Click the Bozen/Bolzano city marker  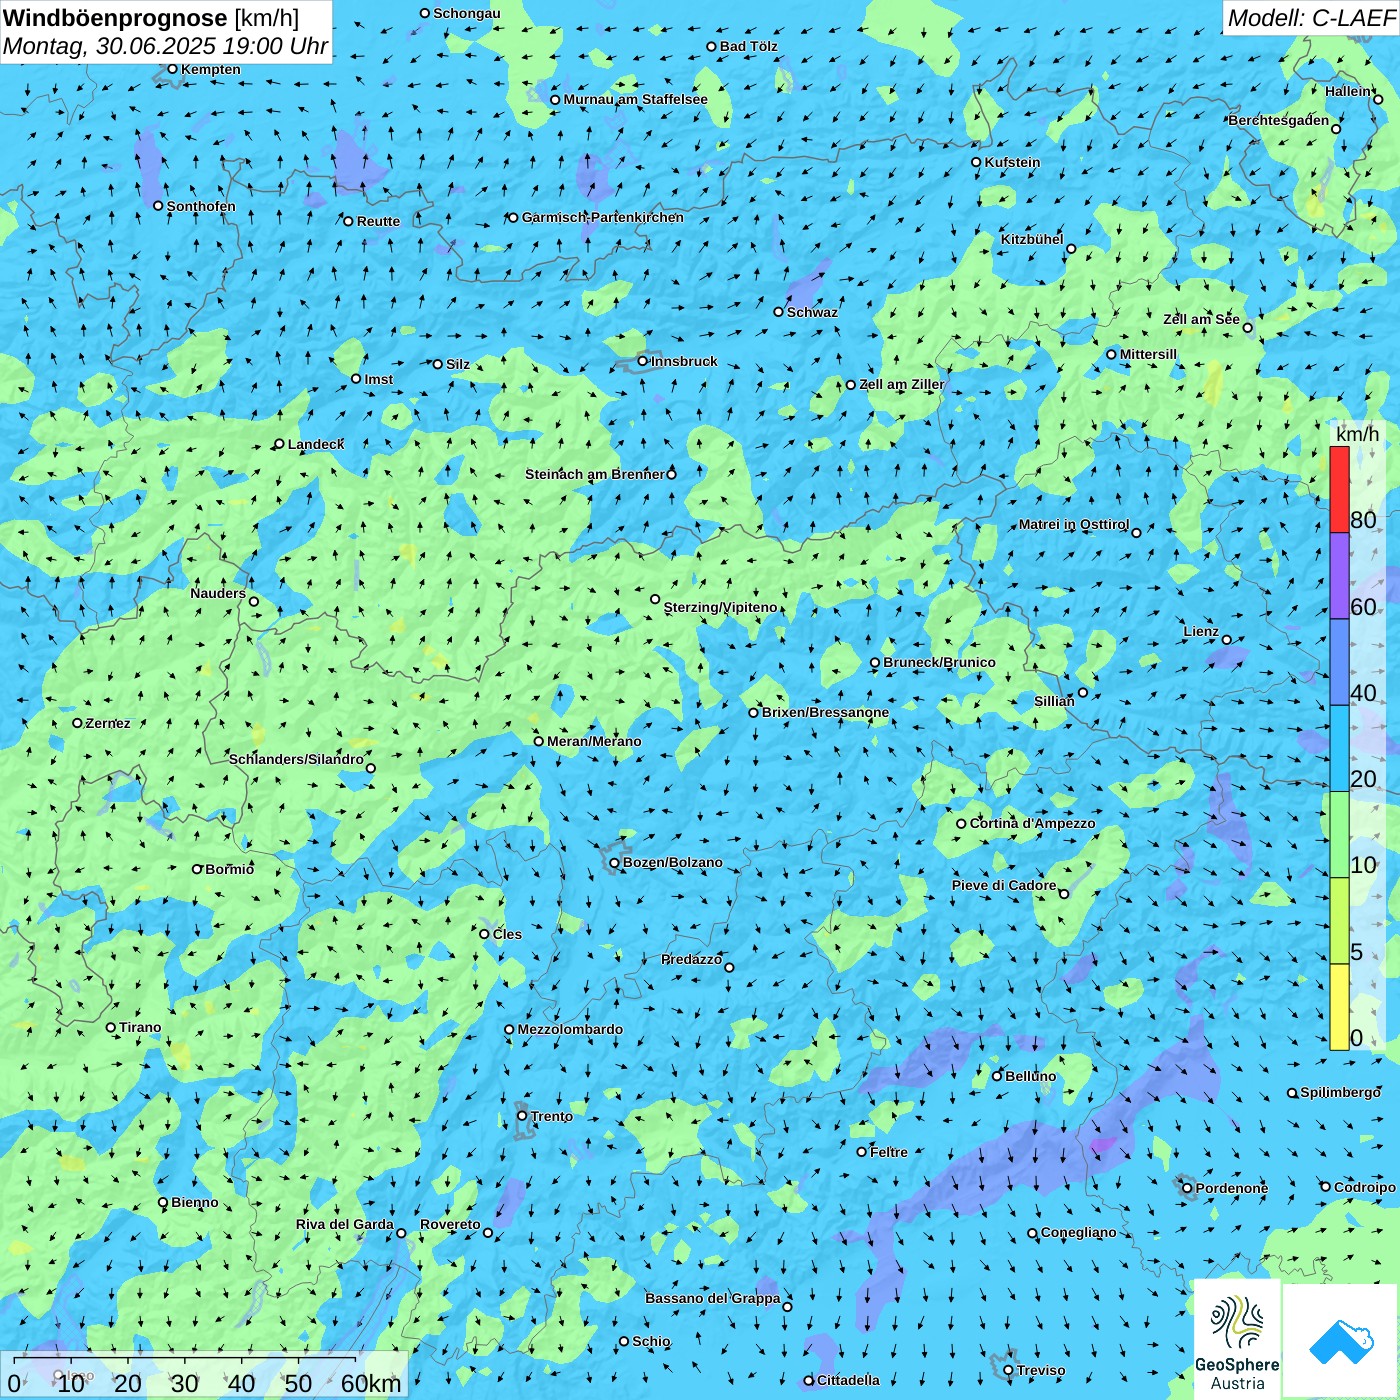click(615, 862)
